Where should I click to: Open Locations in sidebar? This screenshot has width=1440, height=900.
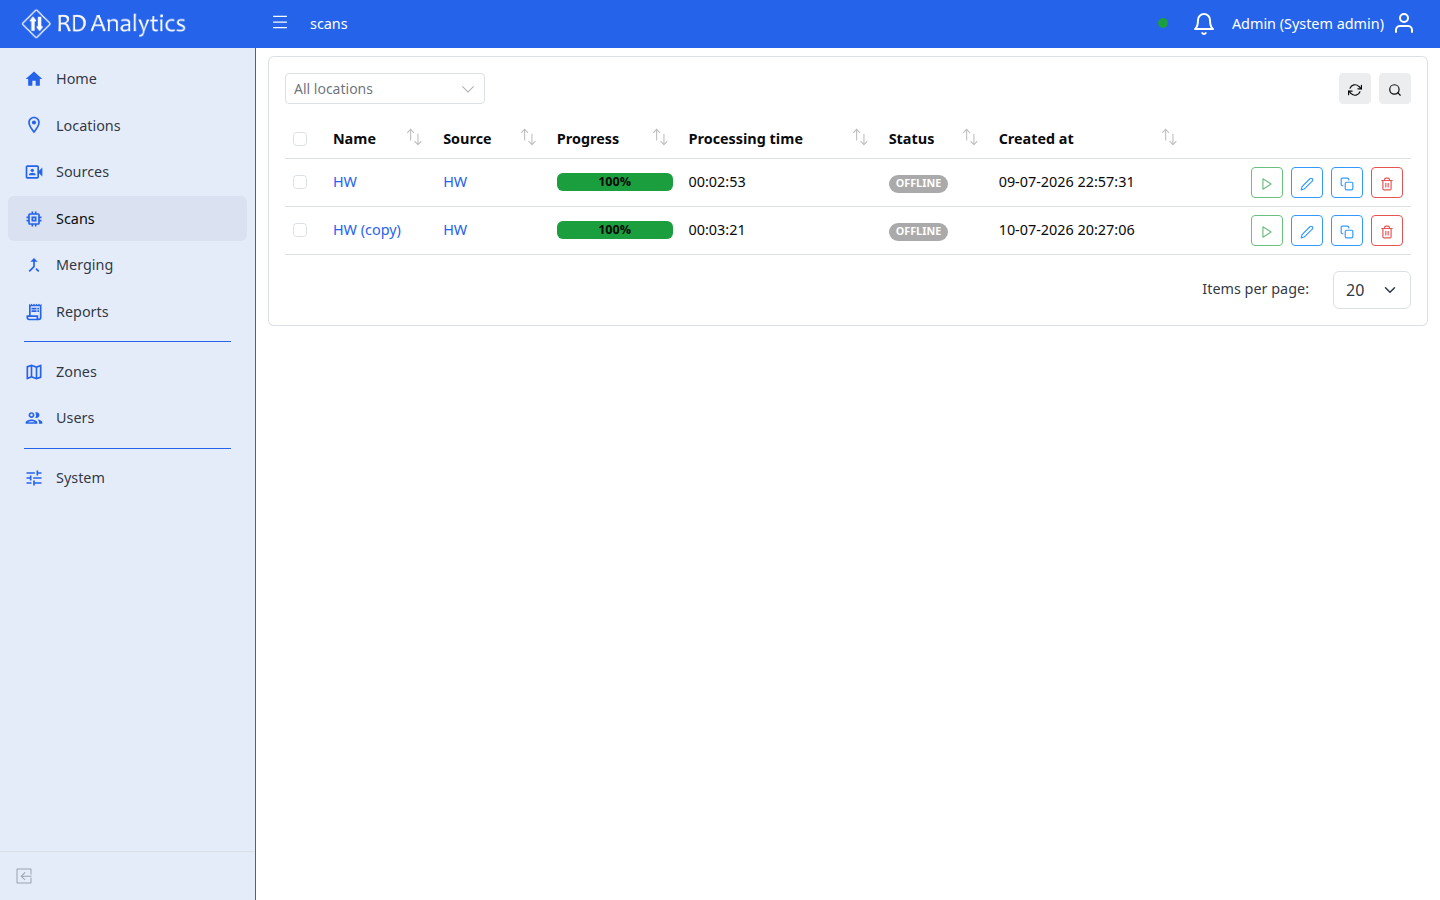click(127, 126)
